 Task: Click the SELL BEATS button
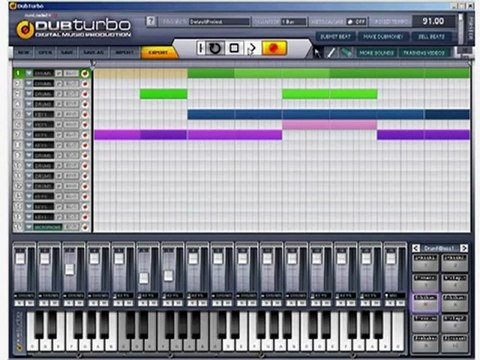pos(431,36)
